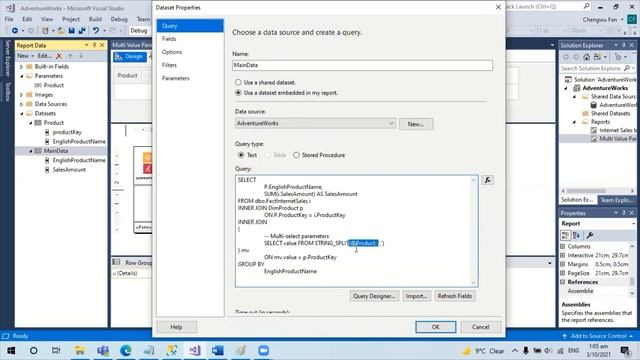Expand the Margins property in Properties
Screen dimensions: 640x360
coord(563,264)
